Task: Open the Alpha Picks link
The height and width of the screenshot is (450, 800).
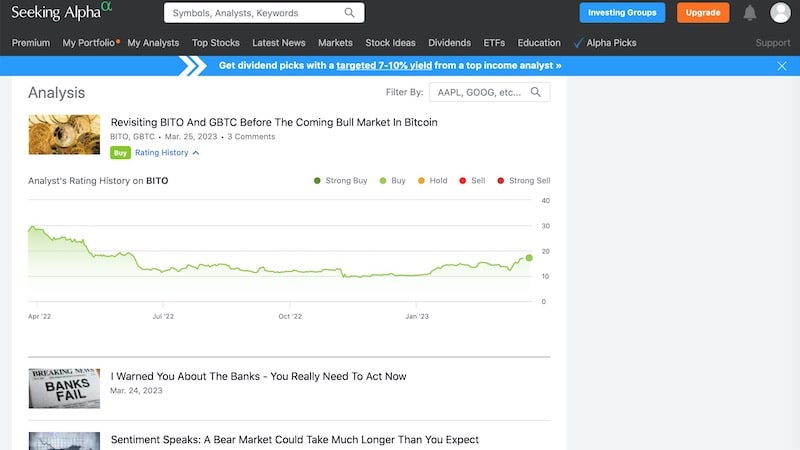Action: tap(611, 43)
